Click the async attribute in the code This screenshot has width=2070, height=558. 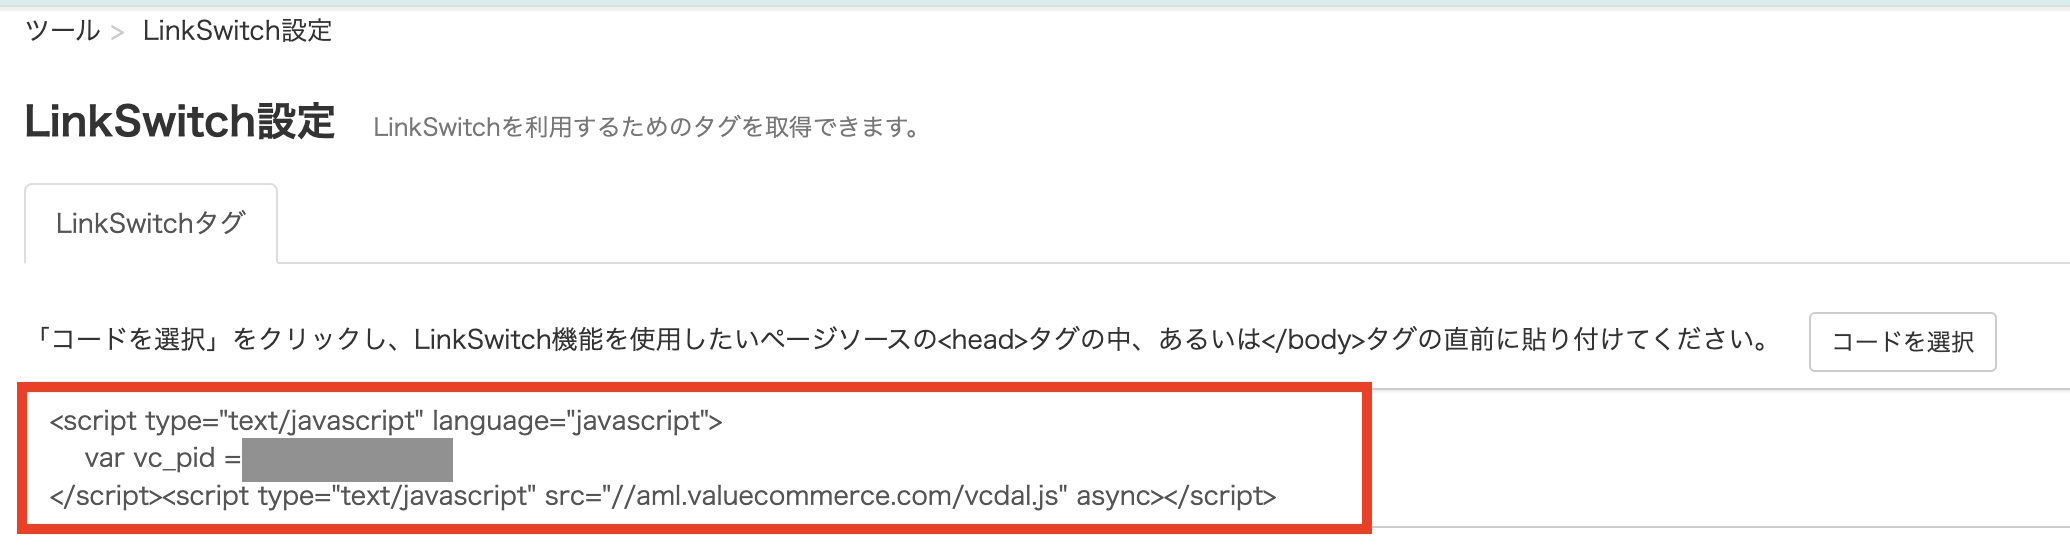[x=1112, y=496]
